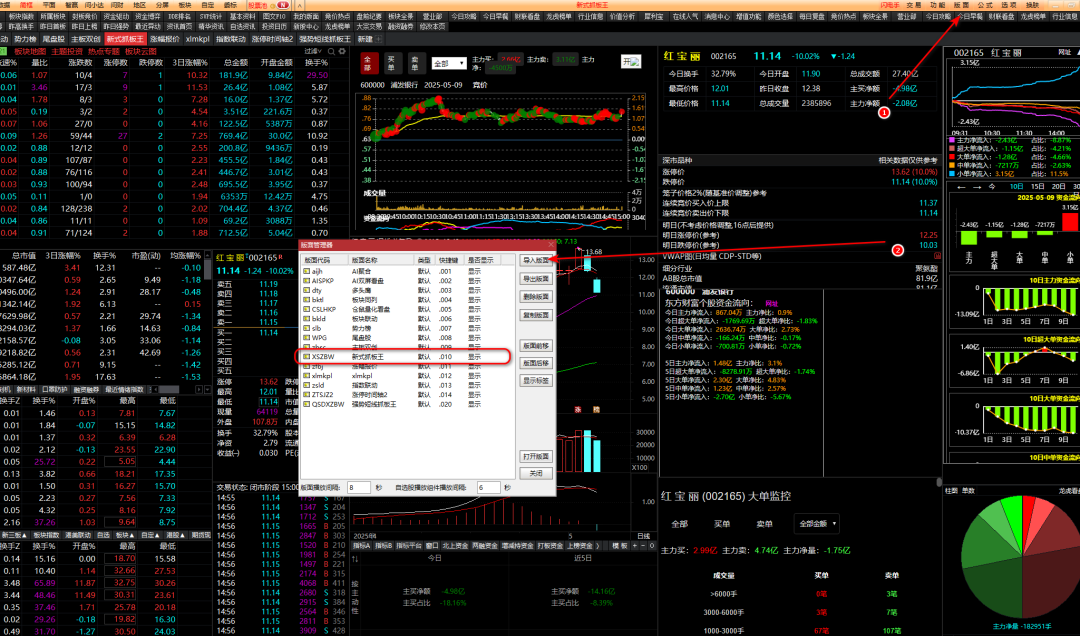Image resolution: width=1080 pixels, height=636 pixels.
Task: Click the WPG layout row icon
Action: tap(307, 338)
